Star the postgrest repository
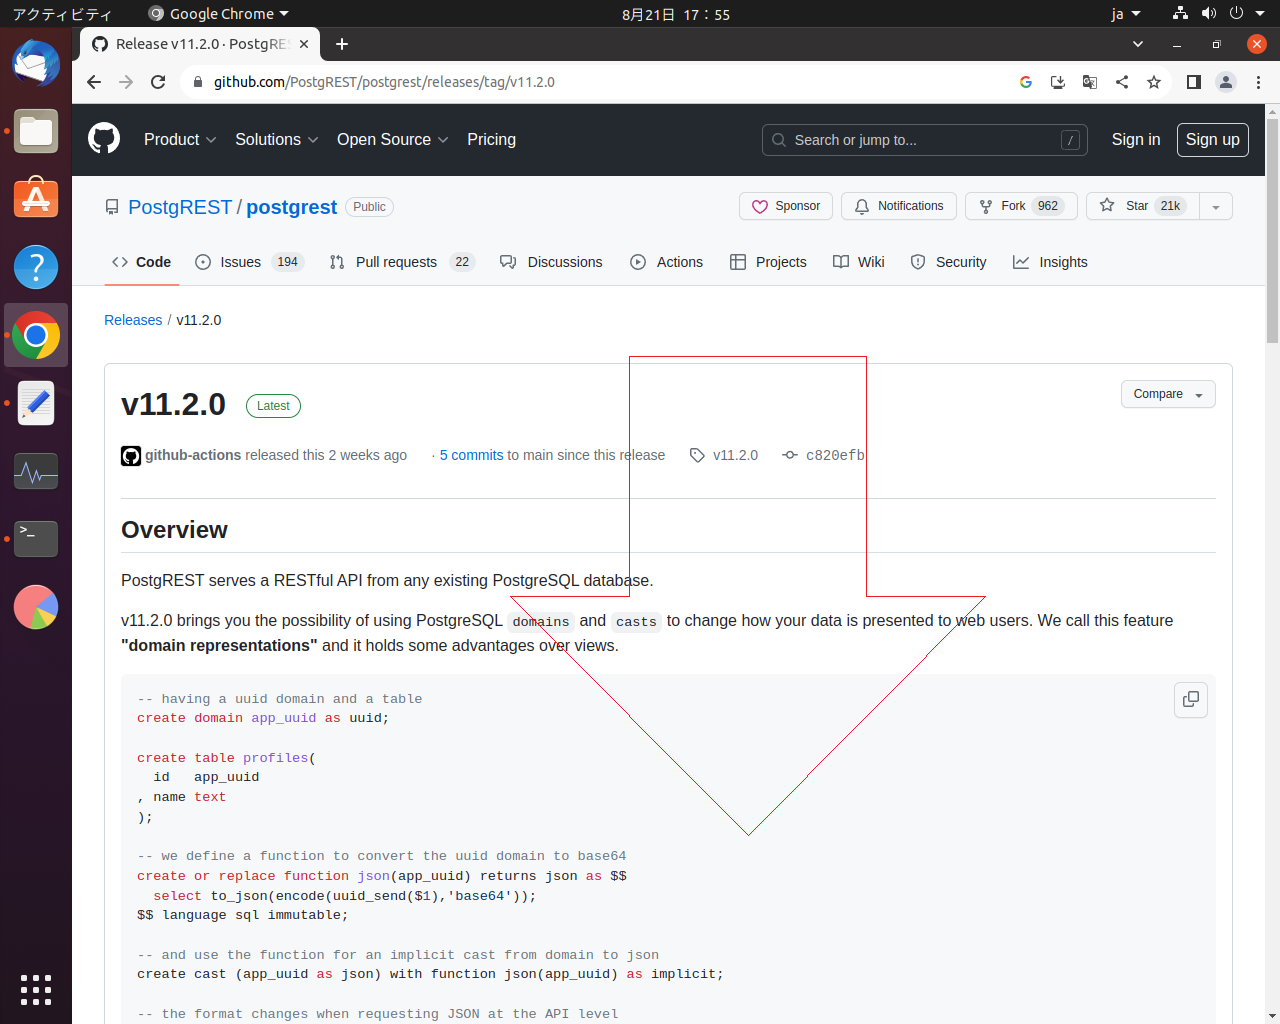The height and width of the screenshot is (1024, 1280). pyautogui.click(x=1143, y=206)
